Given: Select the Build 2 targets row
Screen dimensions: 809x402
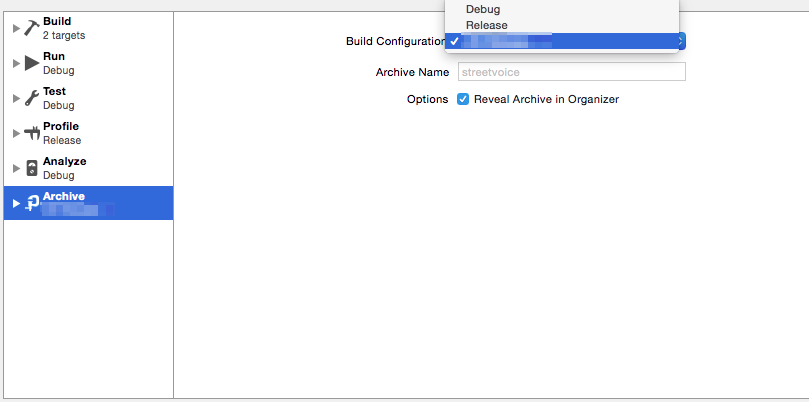Looking at the screenshot, I should (90, 28).
